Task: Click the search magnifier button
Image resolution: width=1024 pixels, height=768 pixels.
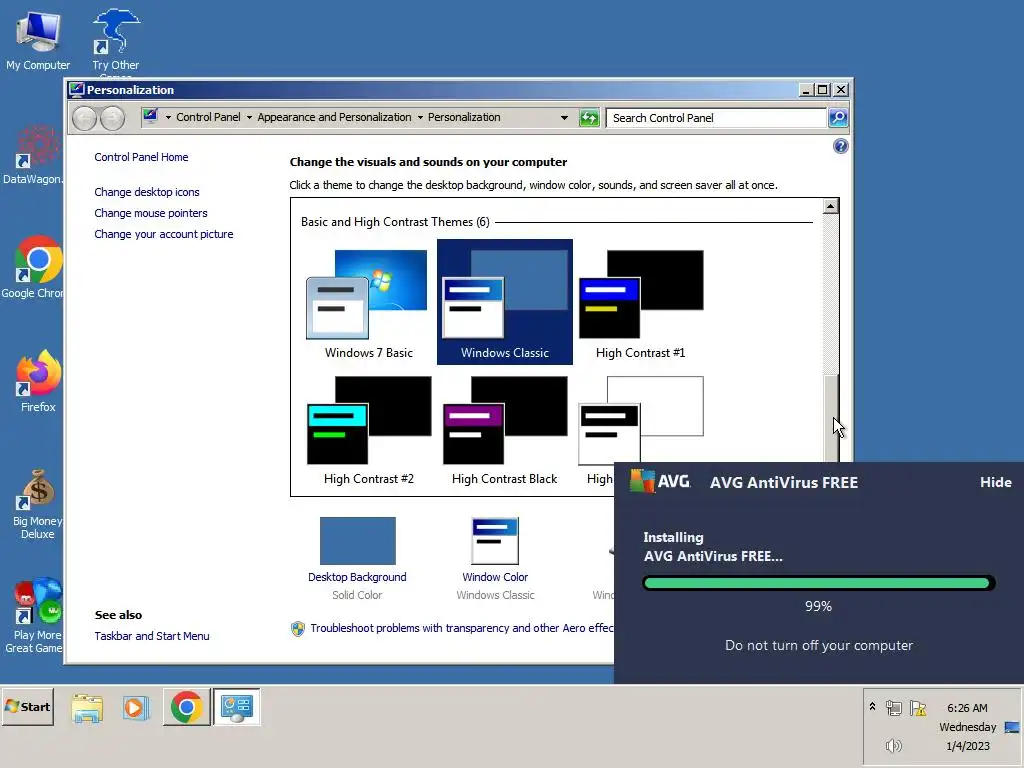Action: pyautogui.click(x=838, y=118)
